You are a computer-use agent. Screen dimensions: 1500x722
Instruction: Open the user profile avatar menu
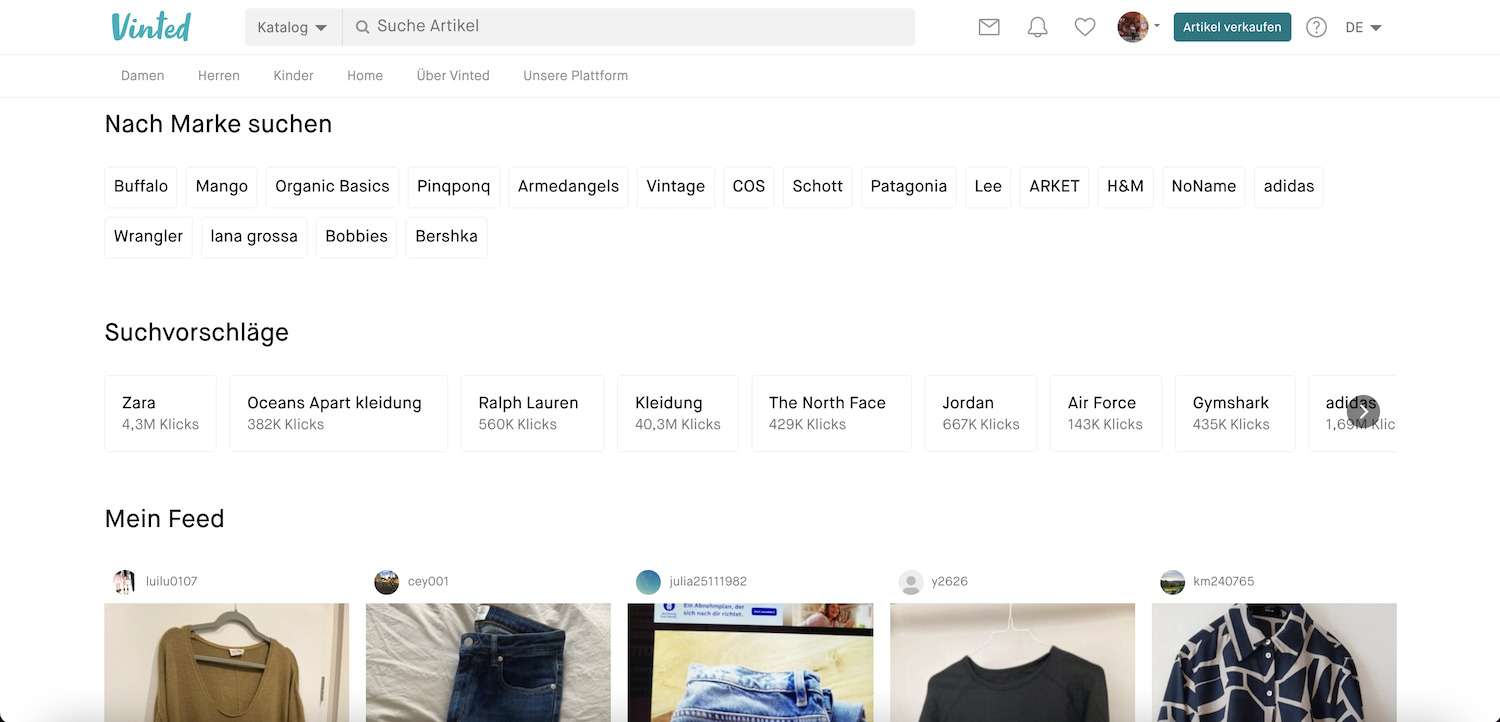[x=1137, y=27]
